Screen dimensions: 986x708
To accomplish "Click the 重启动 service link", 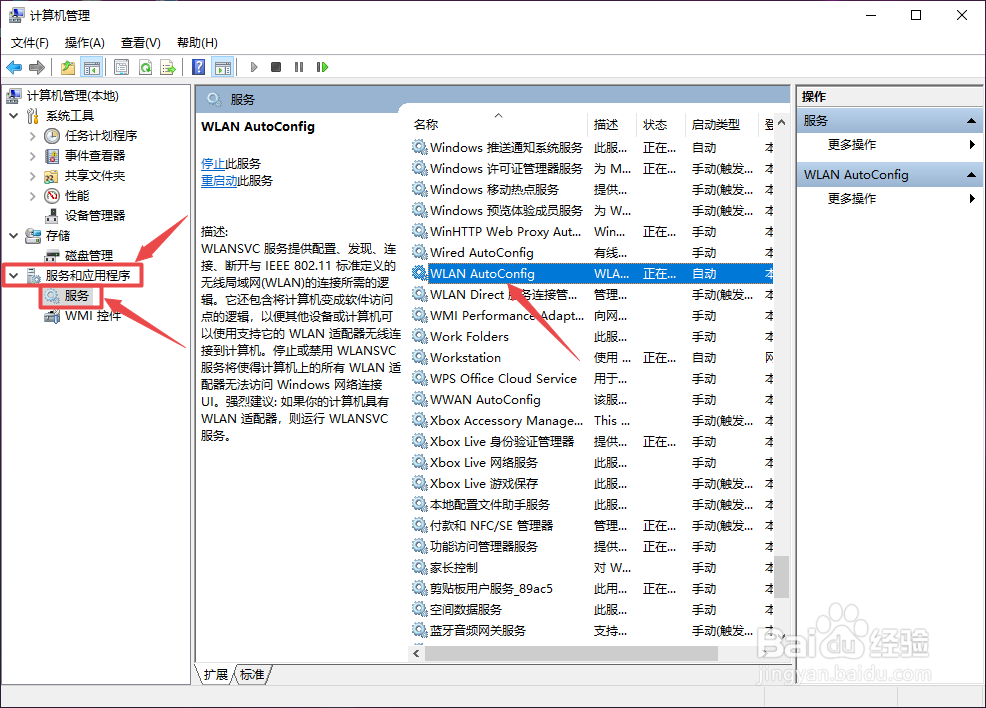I will pos(219,181).
